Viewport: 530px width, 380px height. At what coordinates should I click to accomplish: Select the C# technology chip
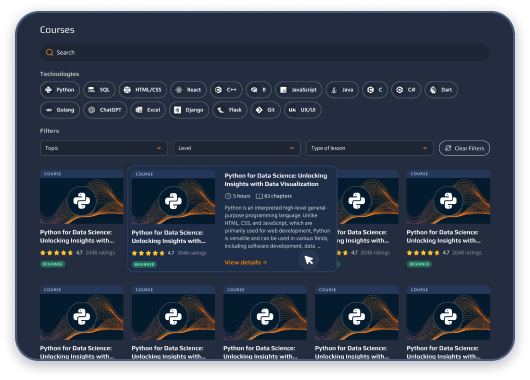coord(406,90)
